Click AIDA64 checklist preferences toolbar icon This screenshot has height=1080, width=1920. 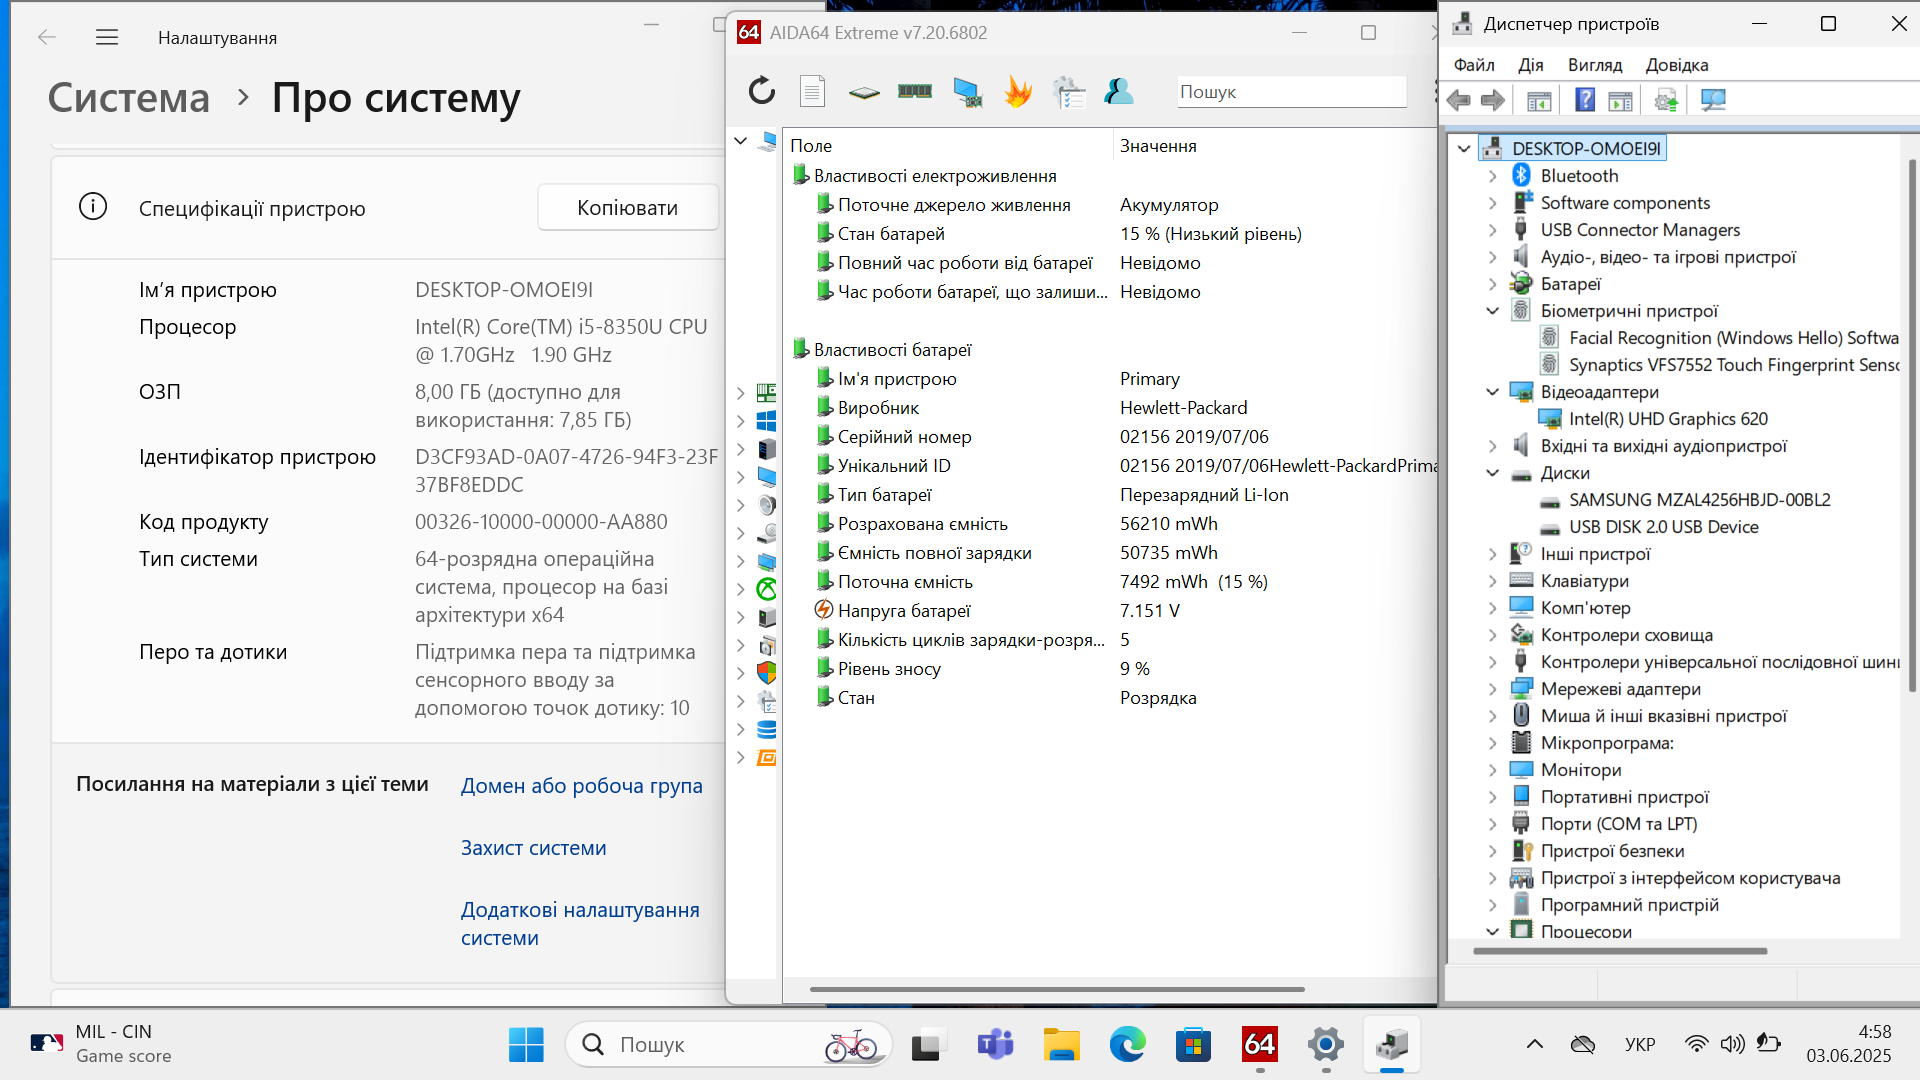(1069, 92)
